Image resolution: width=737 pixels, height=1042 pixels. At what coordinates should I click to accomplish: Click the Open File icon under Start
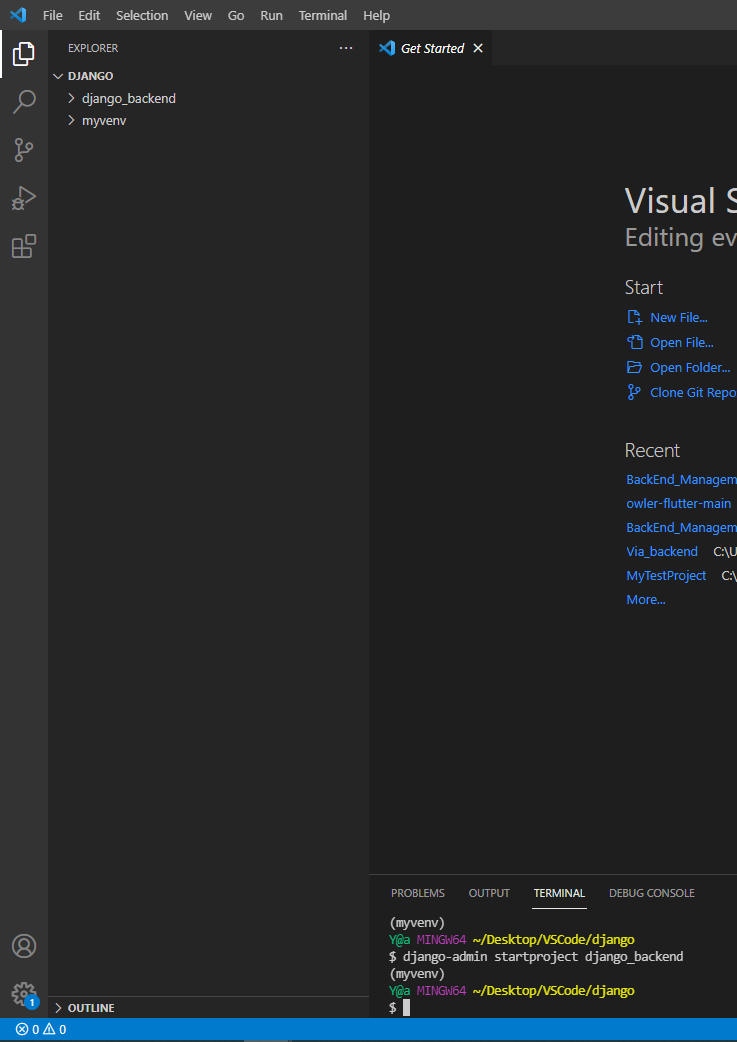point(635,342)
